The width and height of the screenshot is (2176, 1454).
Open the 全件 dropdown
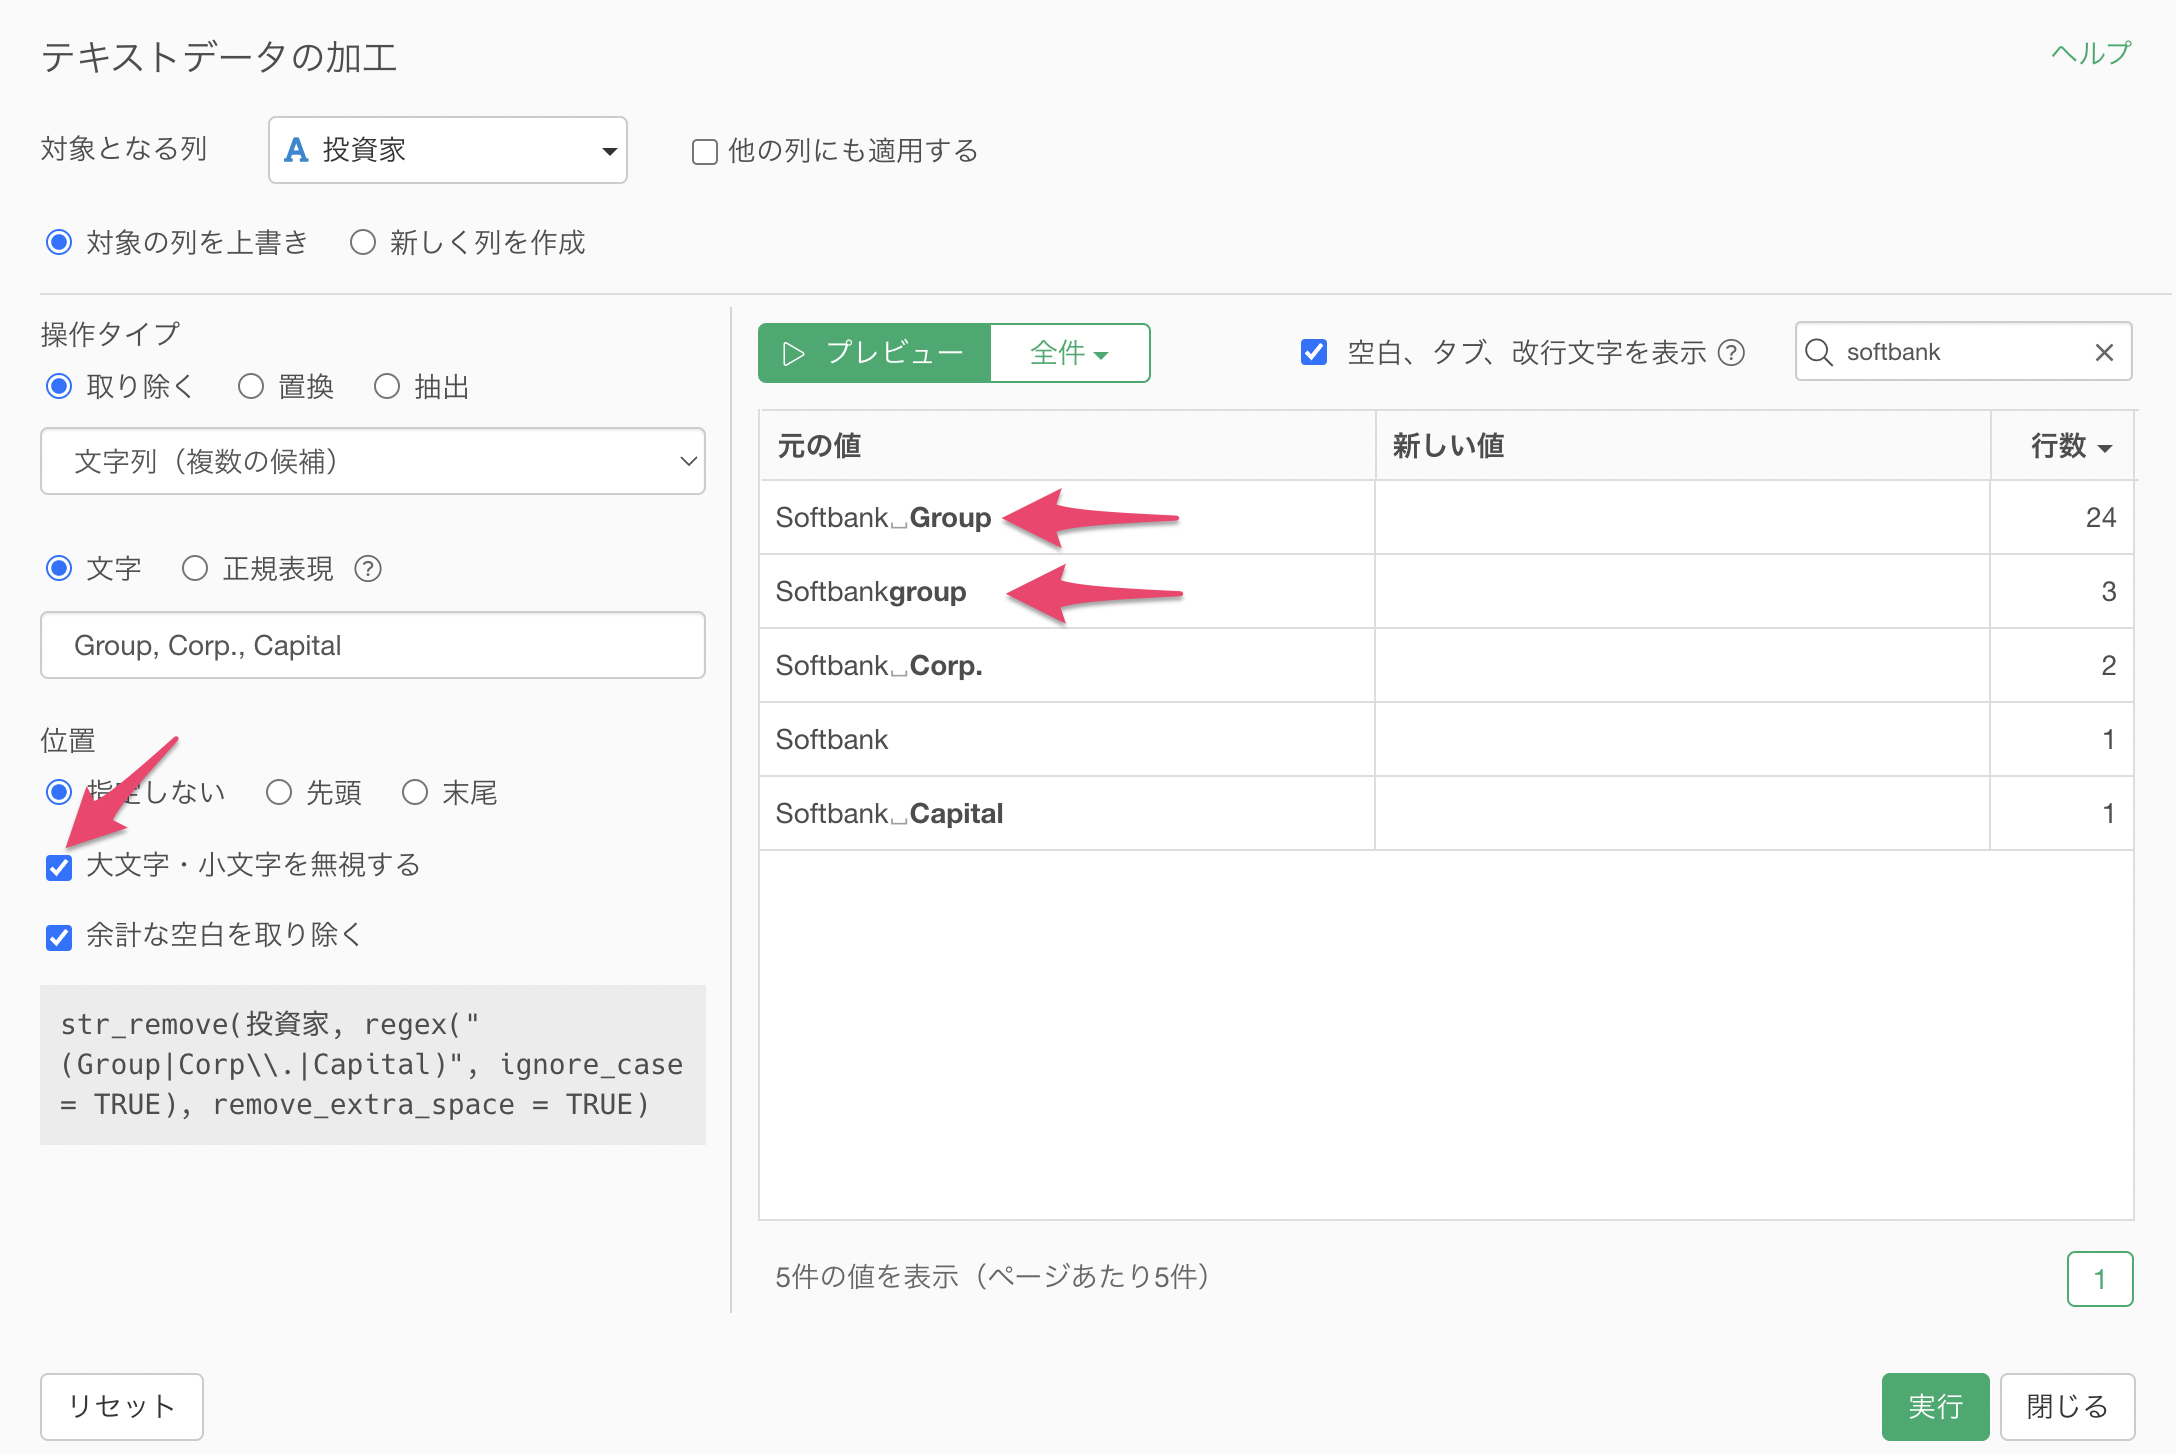click(1070, 353)
